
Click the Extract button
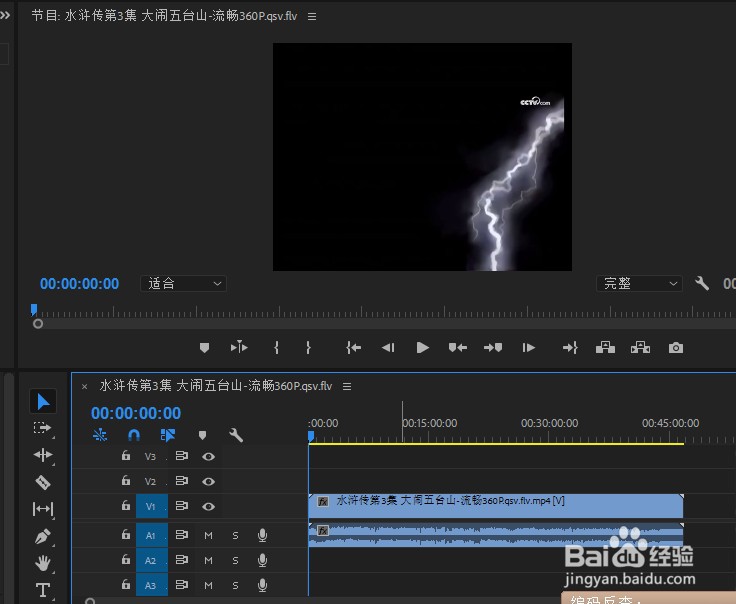(641, 348)
